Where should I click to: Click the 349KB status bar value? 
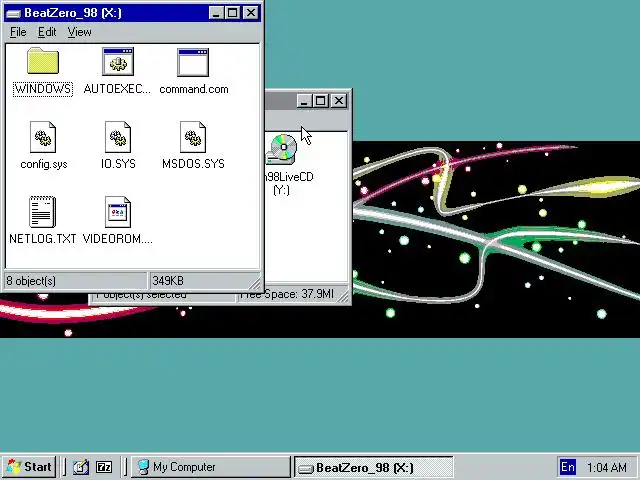pos(168,281)
